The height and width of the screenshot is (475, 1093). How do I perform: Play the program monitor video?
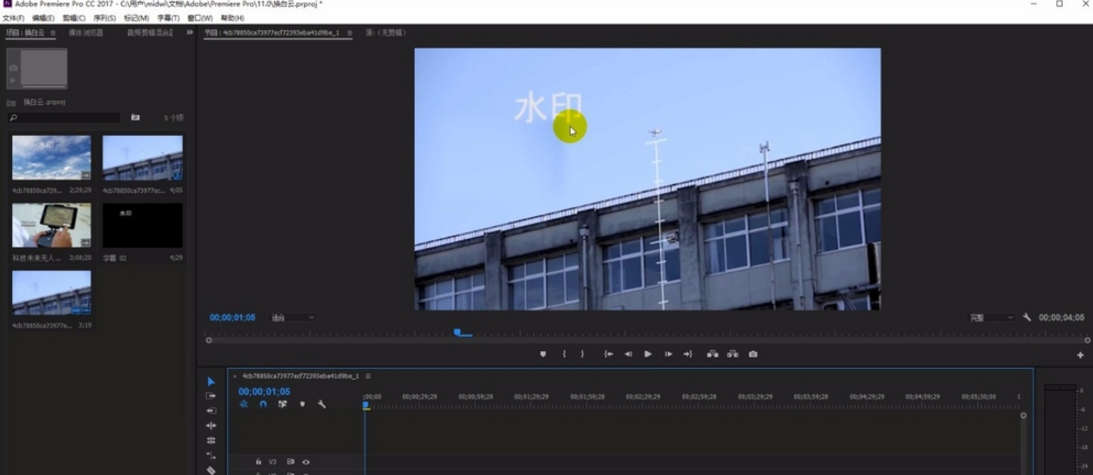[648, 354]
